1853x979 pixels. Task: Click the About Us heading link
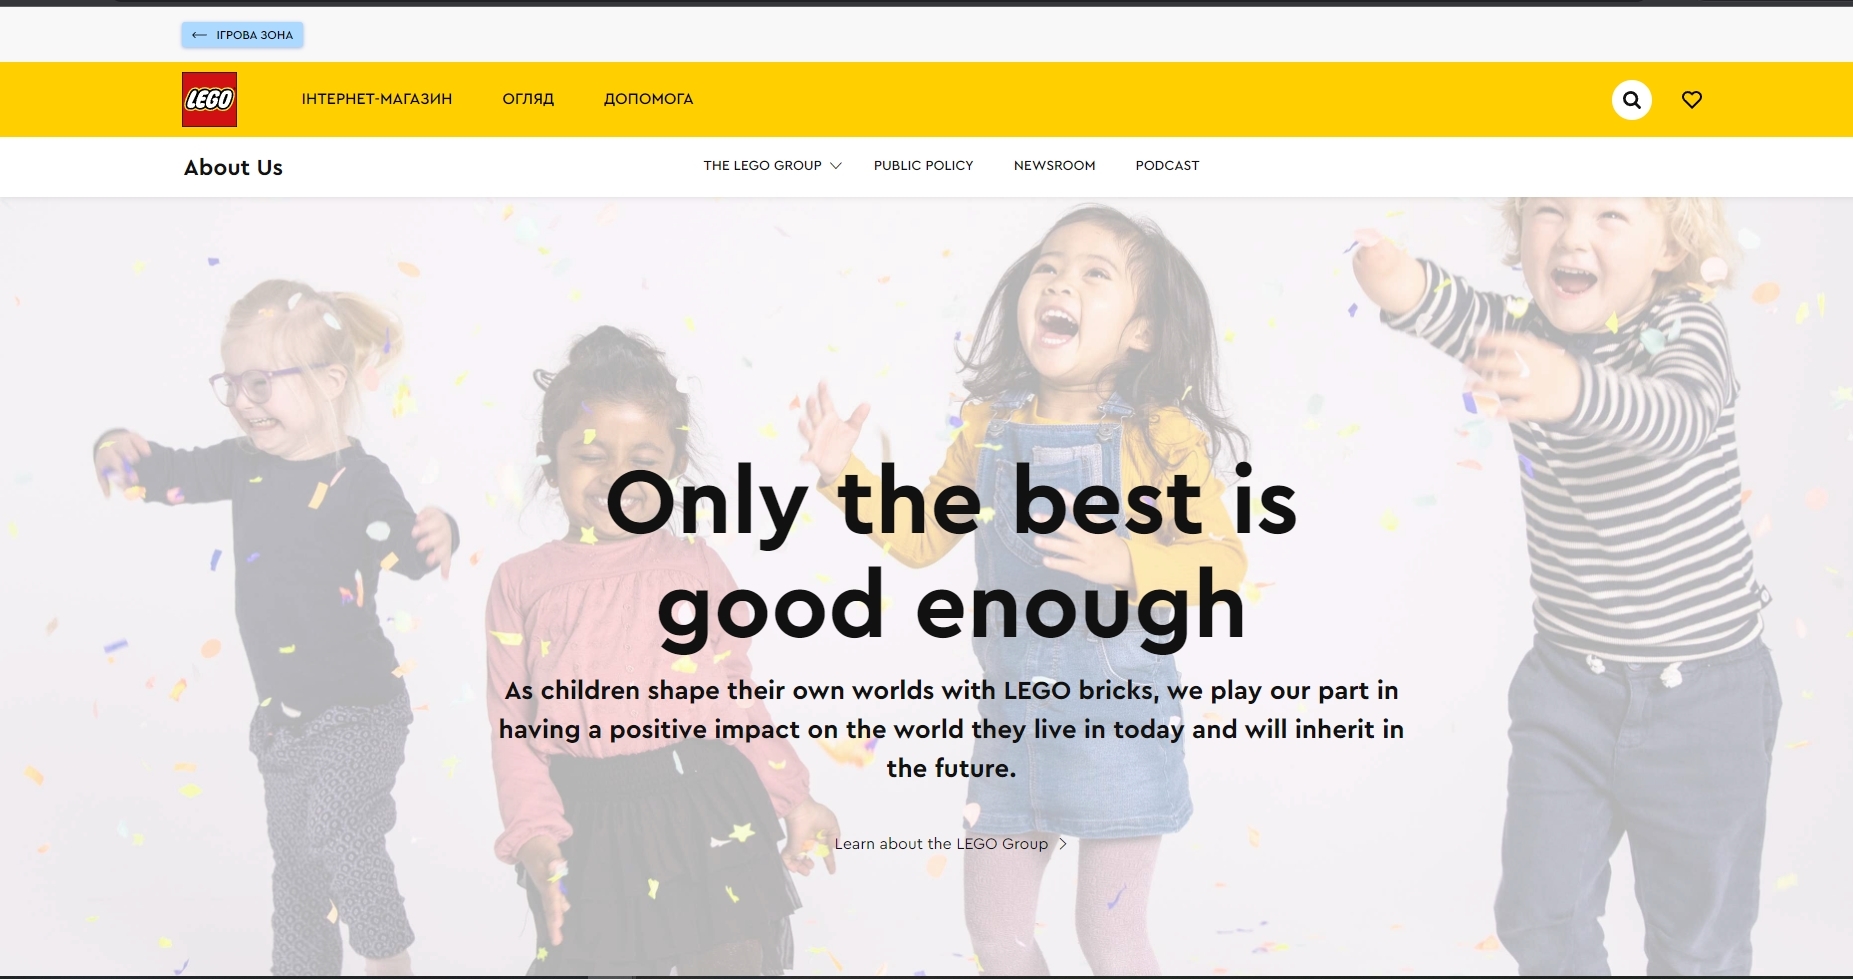coord(233,167)
